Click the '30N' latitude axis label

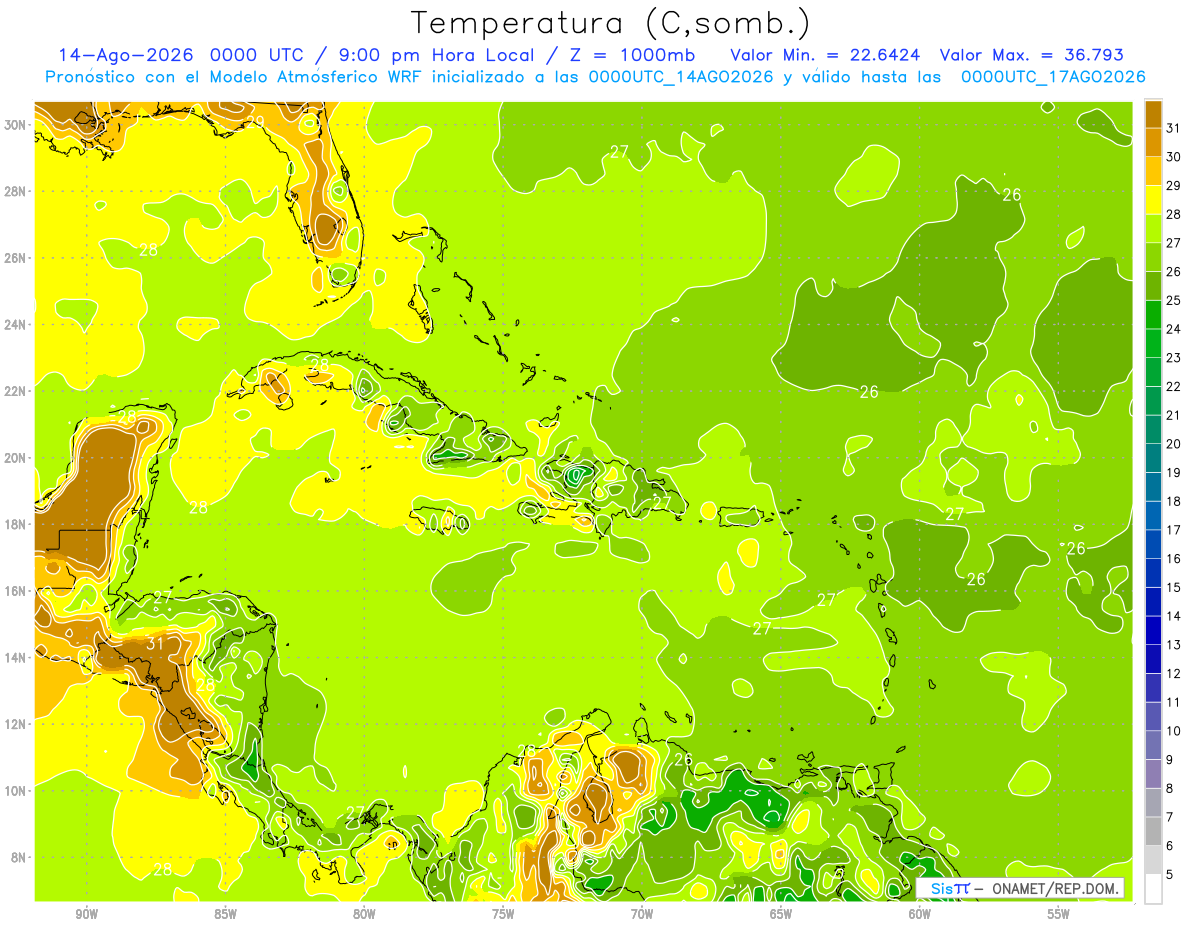pyautogui.click(x=15, y=125)
